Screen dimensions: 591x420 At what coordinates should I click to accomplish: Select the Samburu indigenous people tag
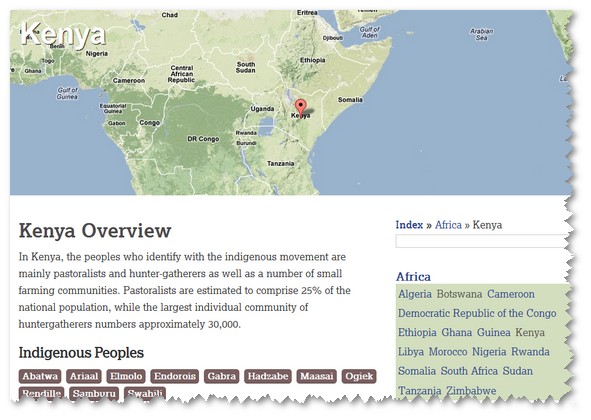point(94,394)
